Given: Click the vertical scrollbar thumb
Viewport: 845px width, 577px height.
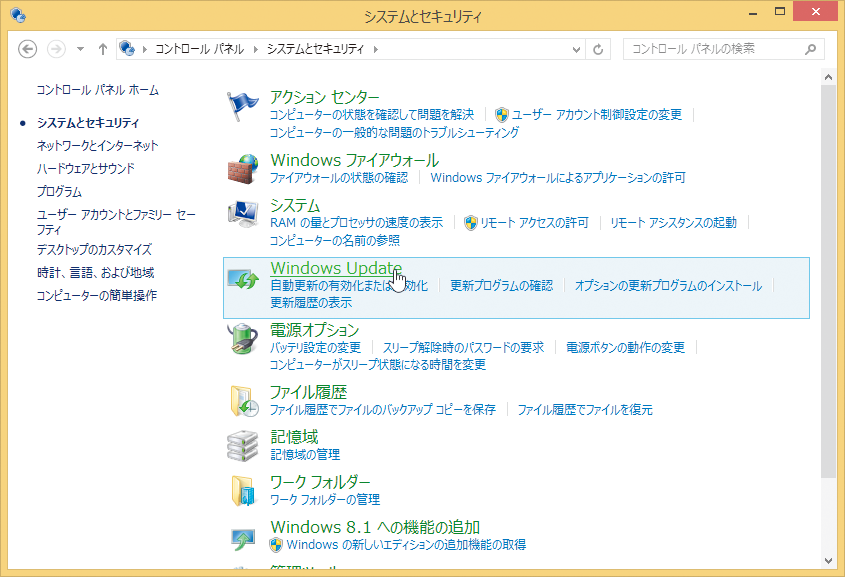Looking at the screenshot, I should tap(828, 280).
